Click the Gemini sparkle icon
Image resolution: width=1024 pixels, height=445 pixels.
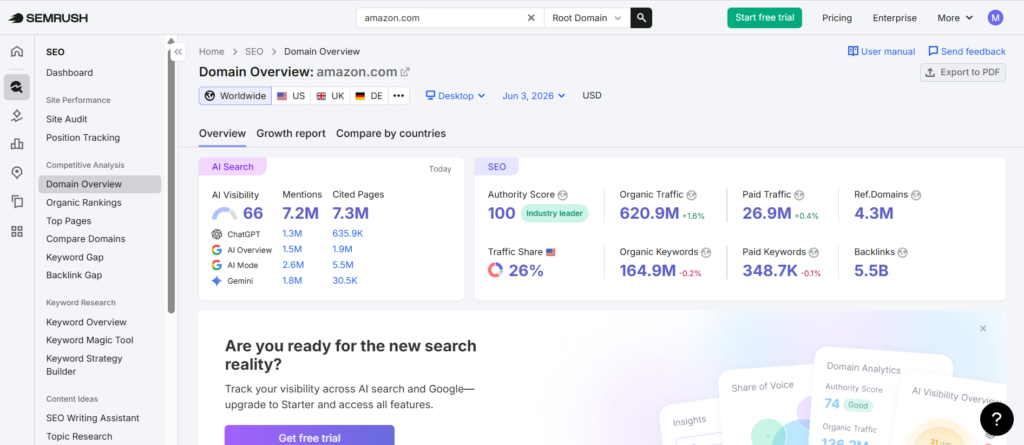pyautogui.click(x=217, y=281)
